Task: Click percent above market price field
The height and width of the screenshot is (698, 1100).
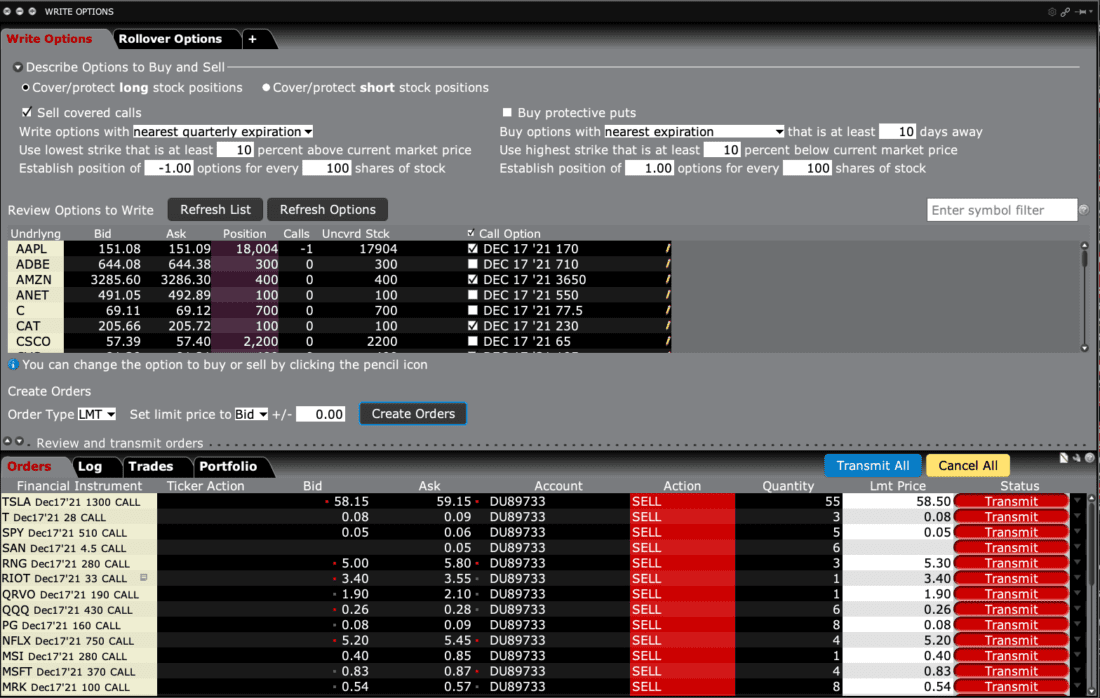Action: [236, 150]
